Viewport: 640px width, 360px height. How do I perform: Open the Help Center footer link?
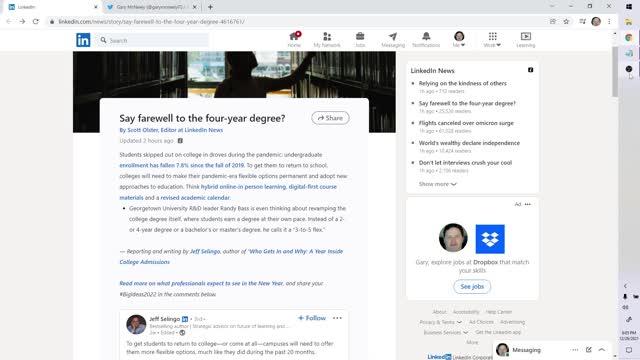pyautogui.click(x=498, y=312)
